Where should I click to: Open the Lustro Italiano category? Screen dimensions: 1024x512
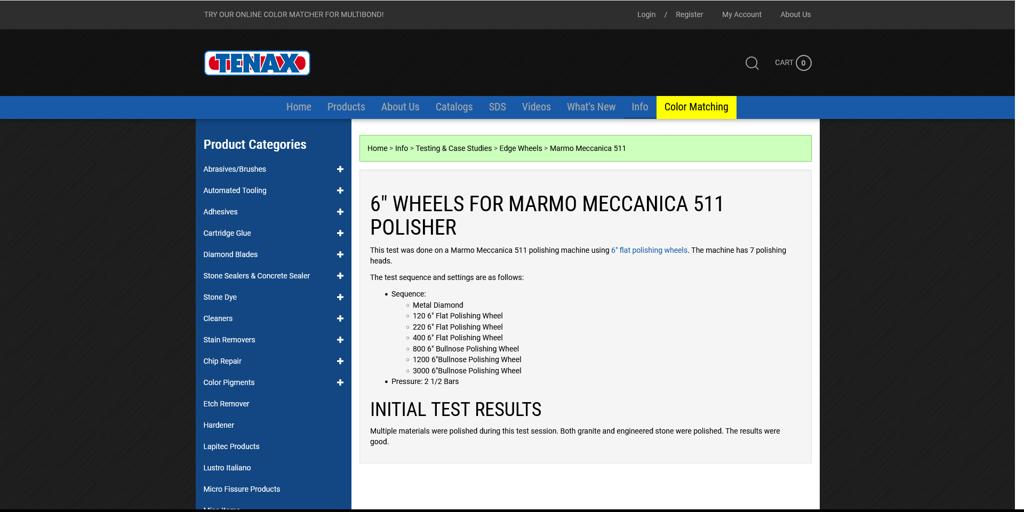coord(227,468)
